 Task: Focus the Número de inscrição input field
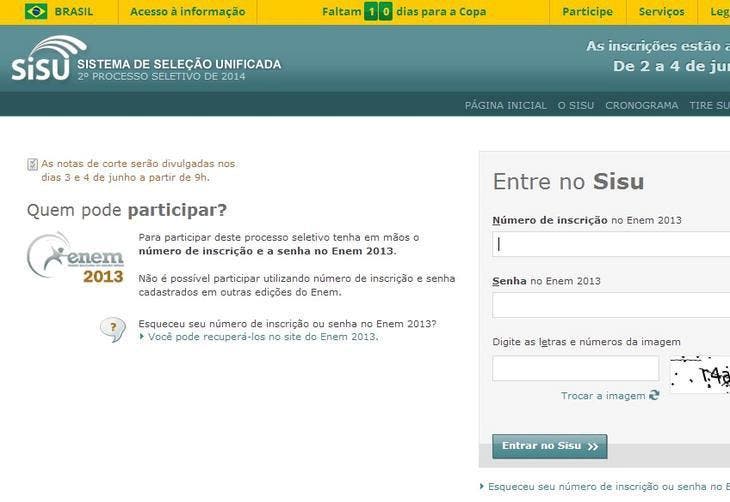(611, 244)
